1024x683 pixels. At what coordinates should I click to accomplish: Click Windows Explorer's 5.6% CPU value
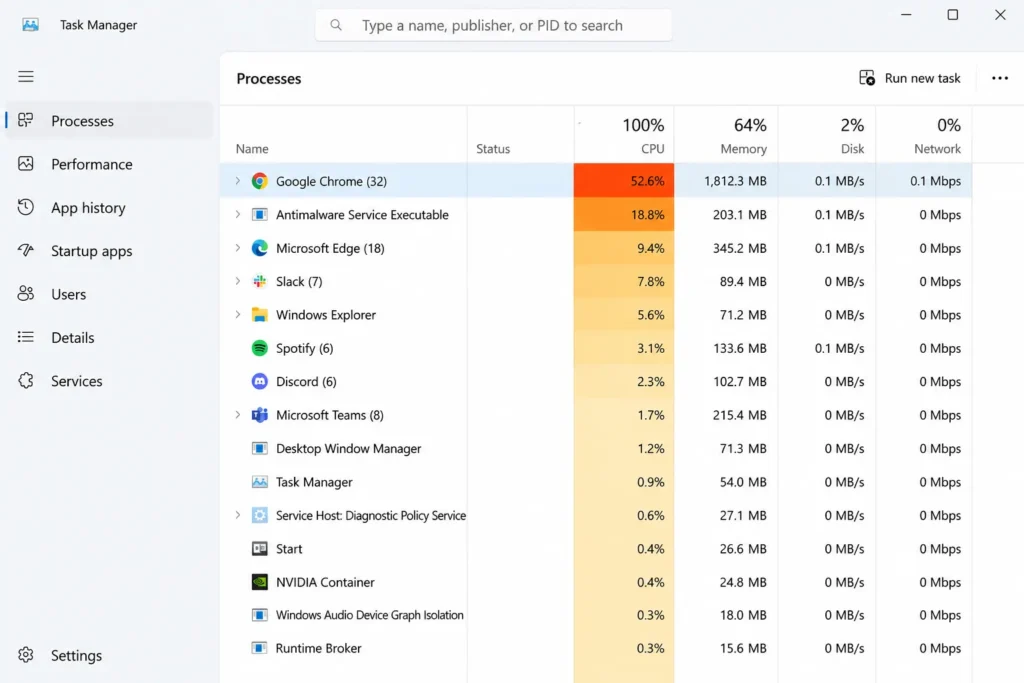[x=650, y=315]
